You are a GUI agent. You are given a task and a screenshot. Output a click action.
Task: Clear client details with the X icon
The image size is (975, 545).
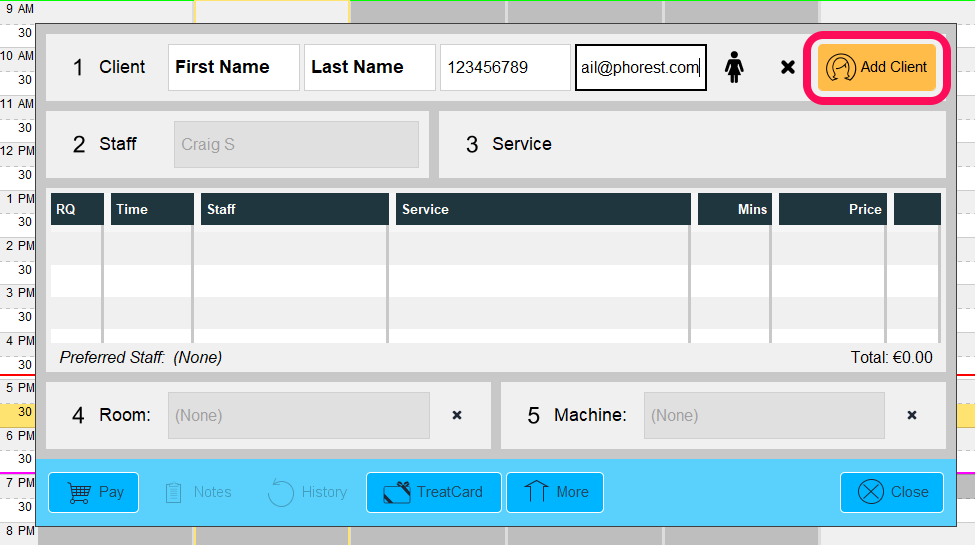(788, 67)
